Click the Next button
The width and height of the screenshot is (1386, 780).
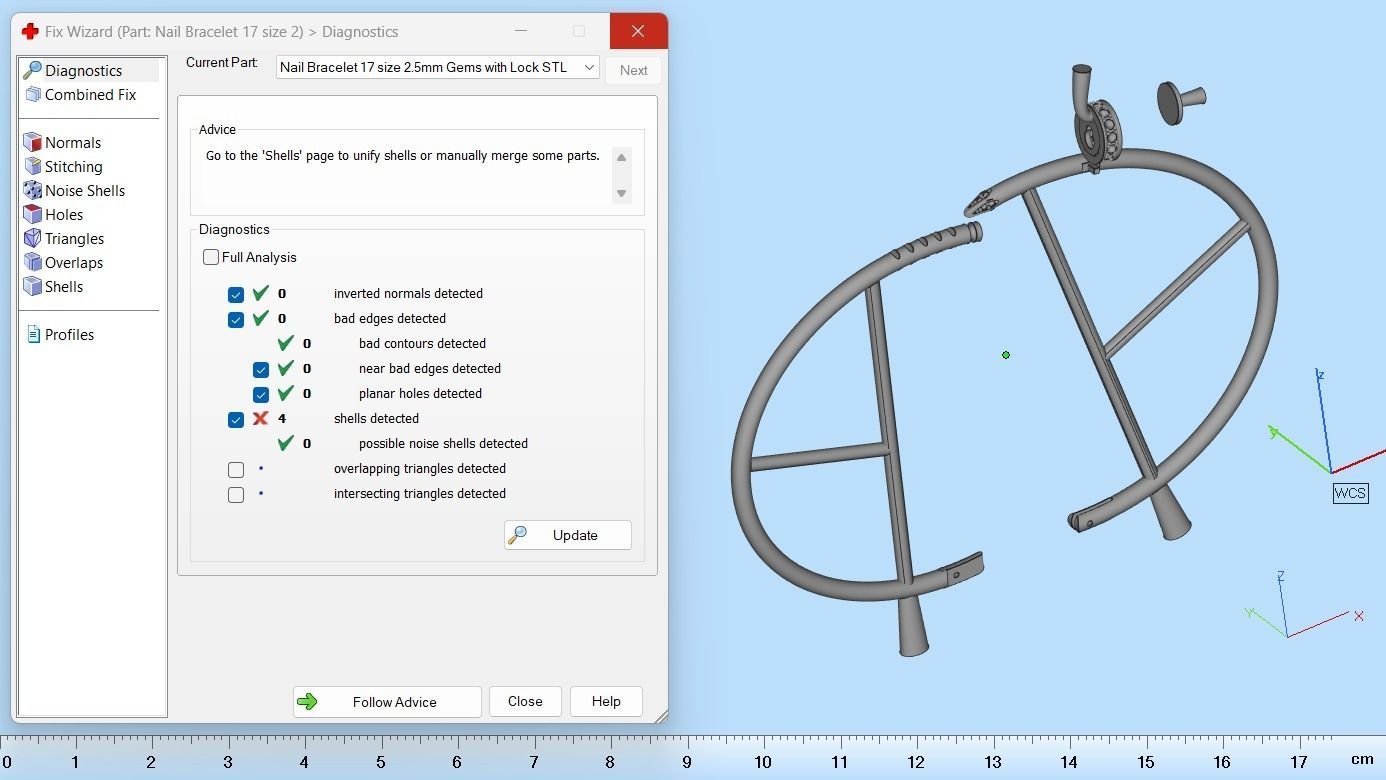(633, 70)
